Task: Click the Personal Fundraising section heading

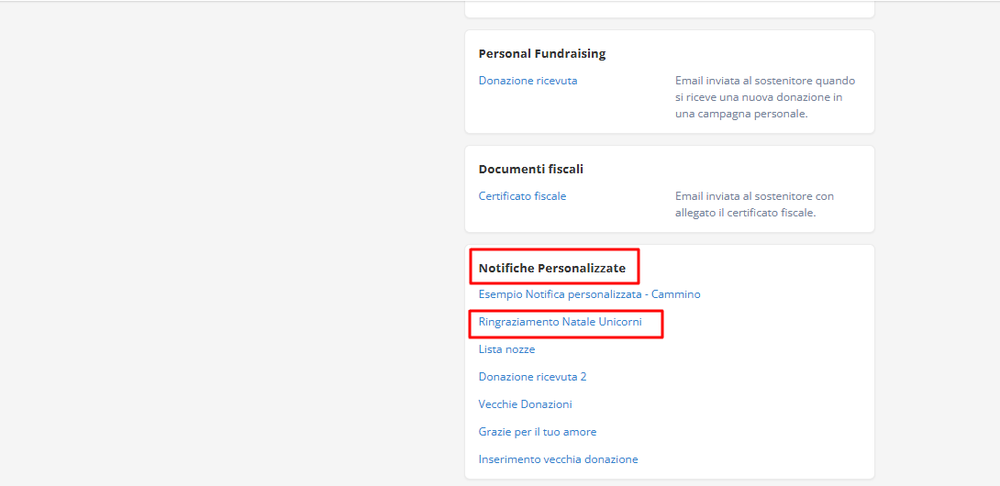Action: (542, 53)
